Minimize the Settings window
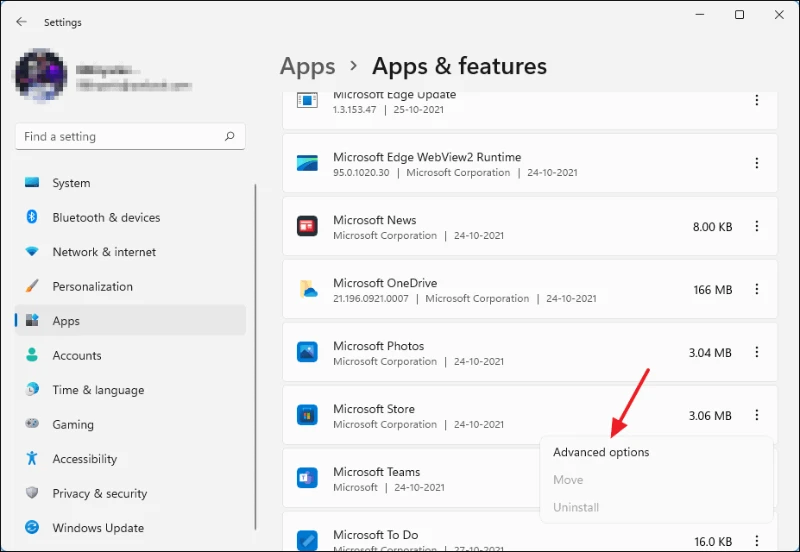 coord(700,15)
